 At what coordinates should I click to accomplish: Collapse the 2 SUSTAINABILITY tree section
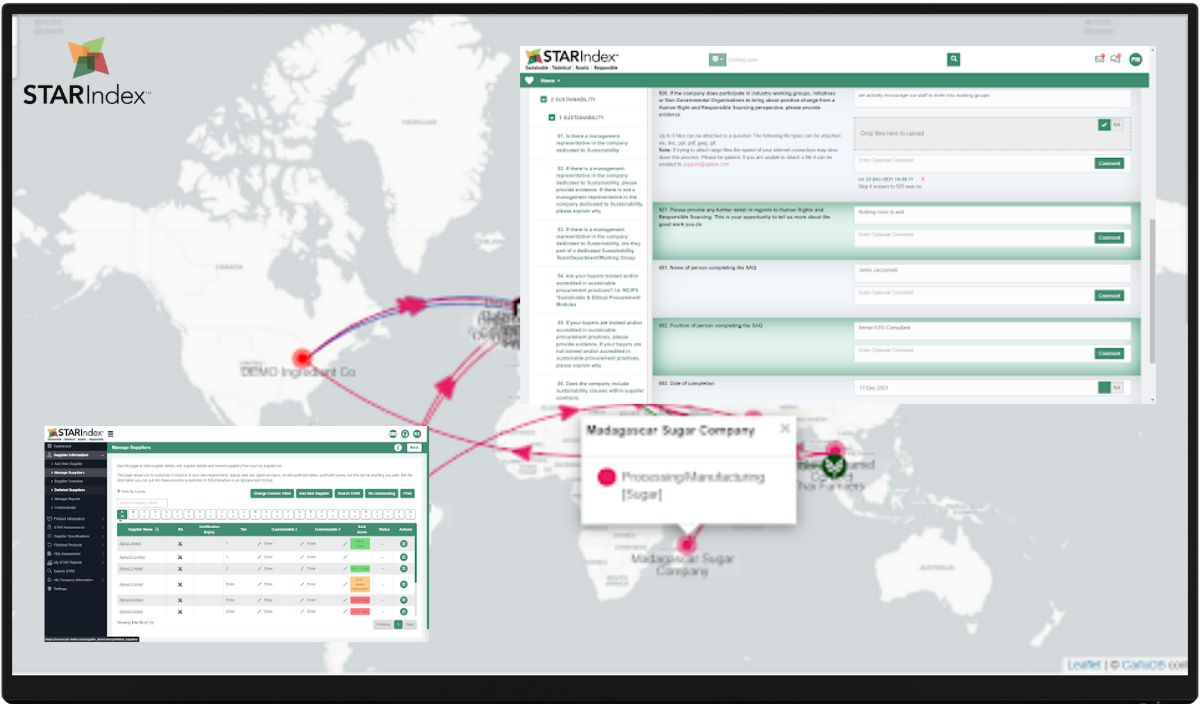(544, 100)
